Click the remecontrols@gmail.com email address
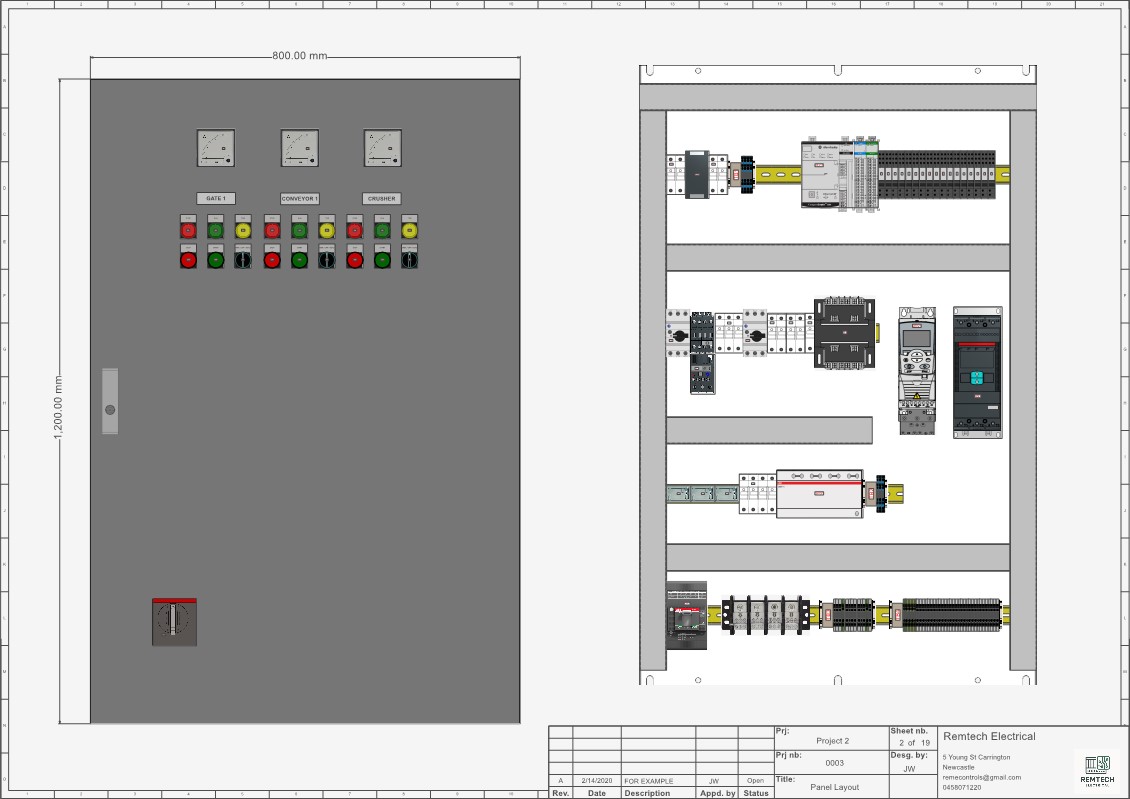Viewport: 1130px width, 799px height. (x=982, y=777)
